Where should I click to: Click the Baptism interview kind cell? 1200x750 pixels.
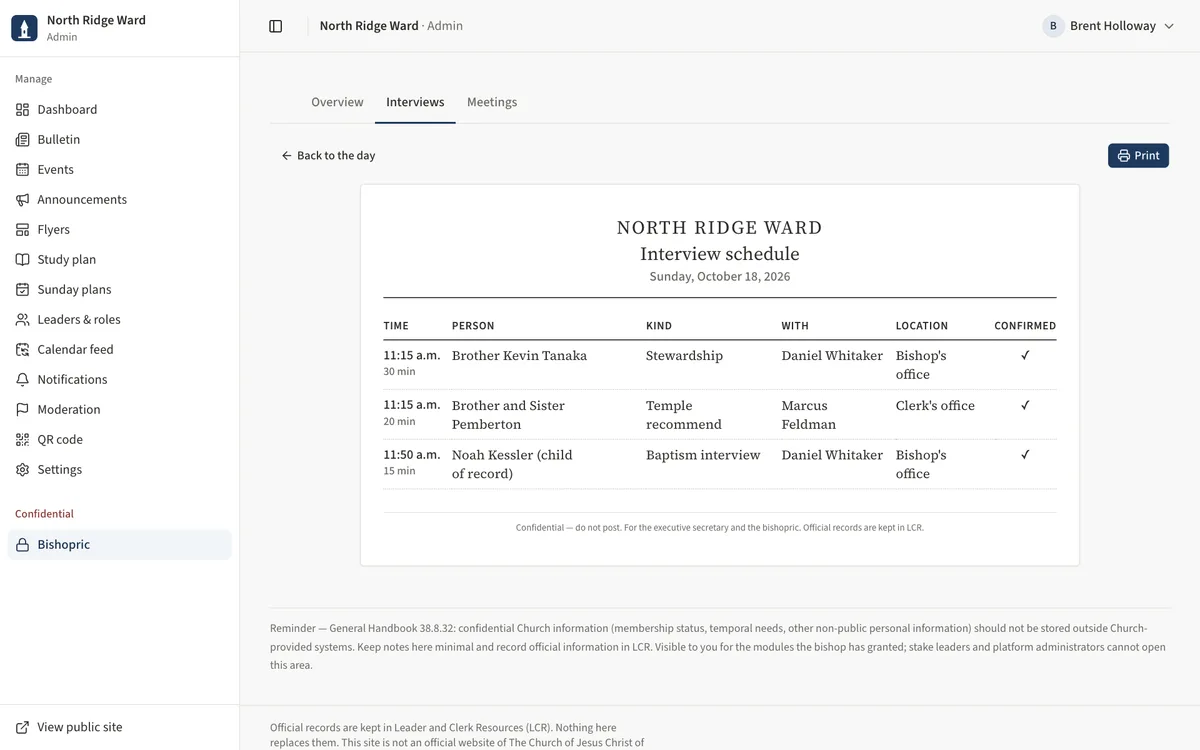(703, 455)
